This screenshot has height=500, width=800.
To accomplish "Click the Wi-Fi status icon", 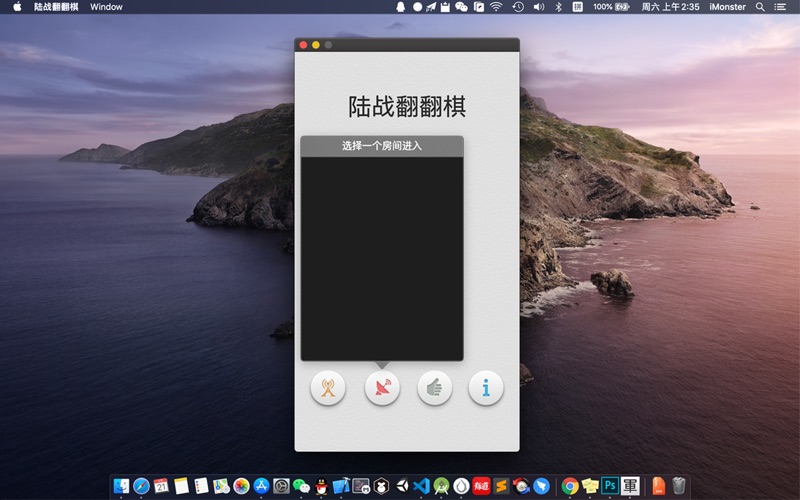I will (x=496, y=7).
